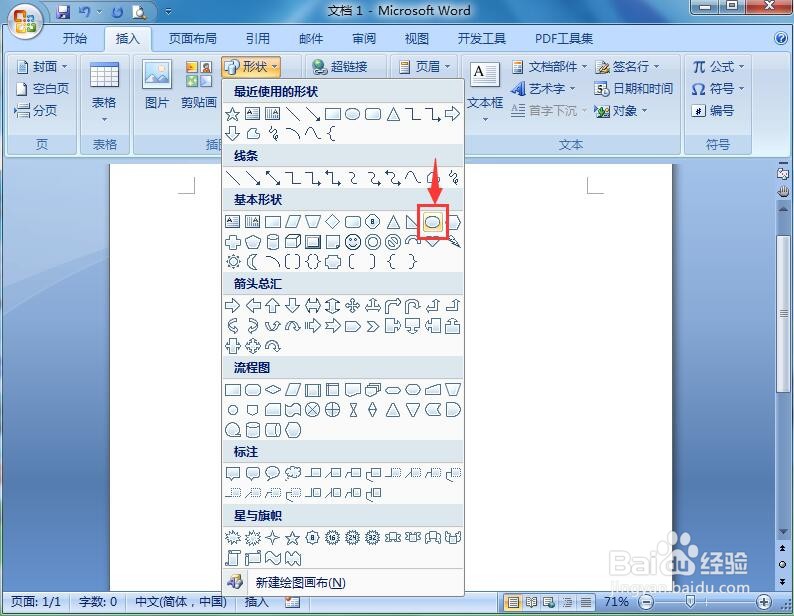
Task: Insert a Hyperlink
Action: tap(340, 66)
